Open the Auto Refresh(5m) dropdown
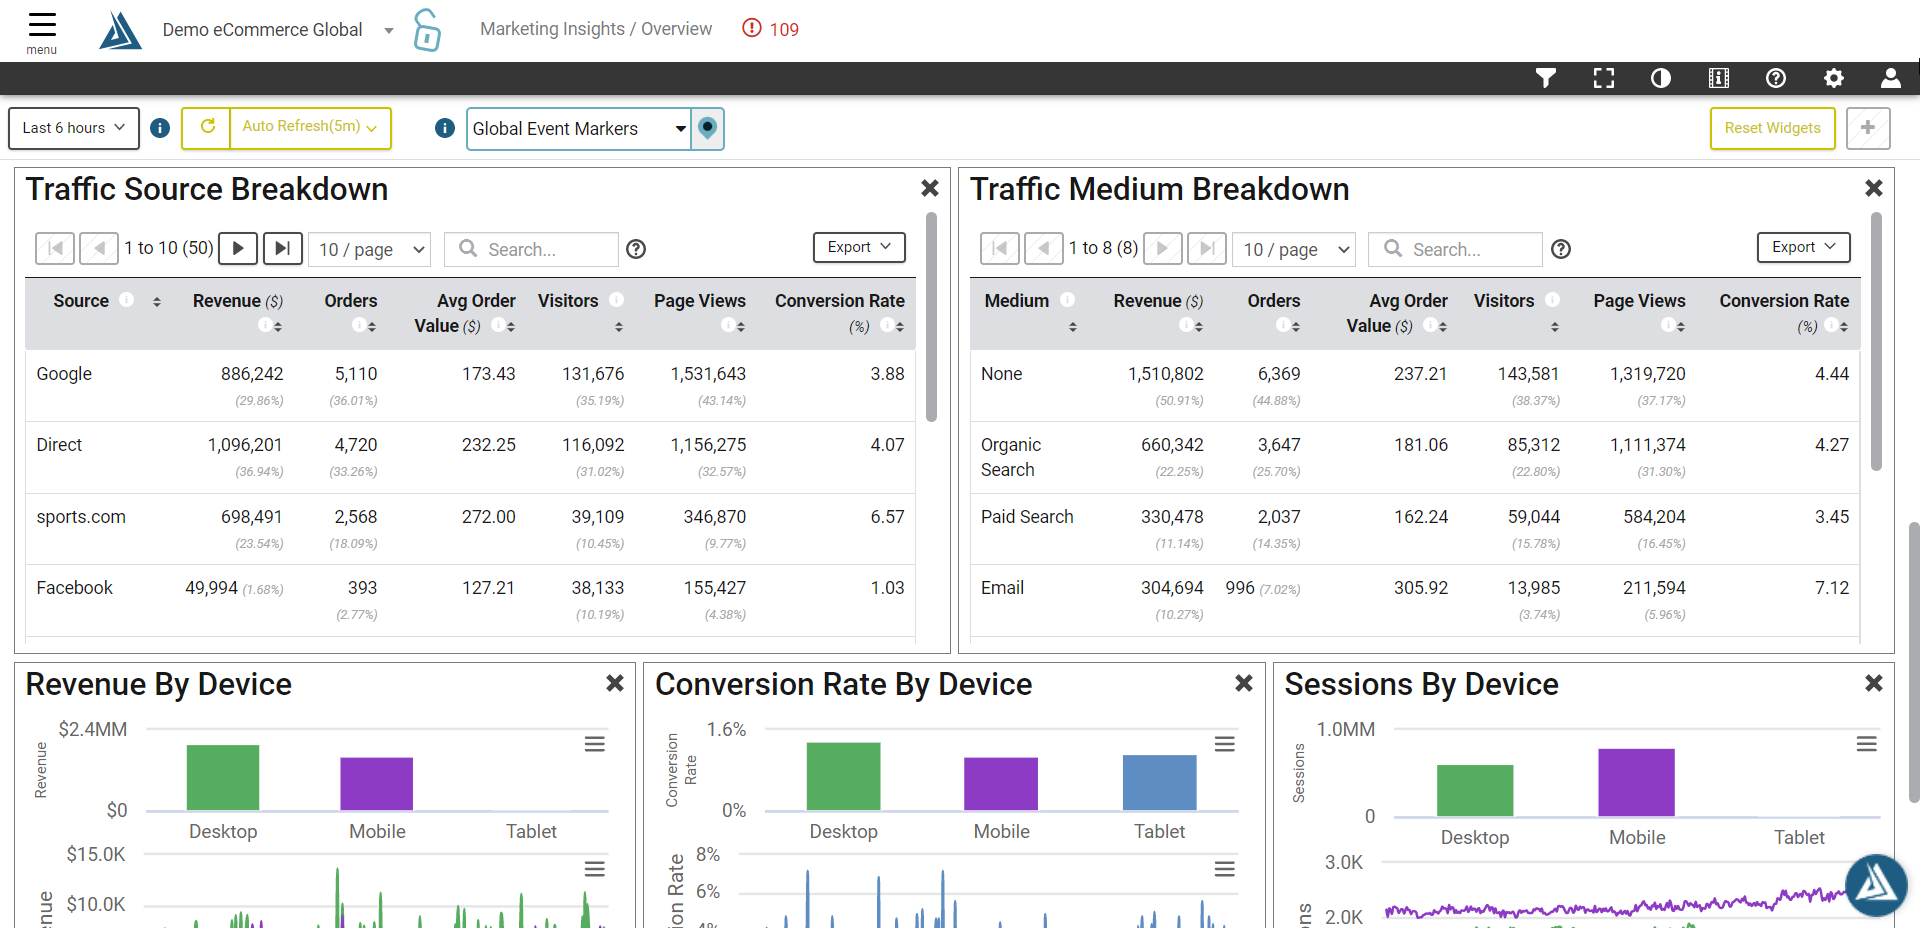1920x928 pixels. pyautogui.click(x=310, y=128)
